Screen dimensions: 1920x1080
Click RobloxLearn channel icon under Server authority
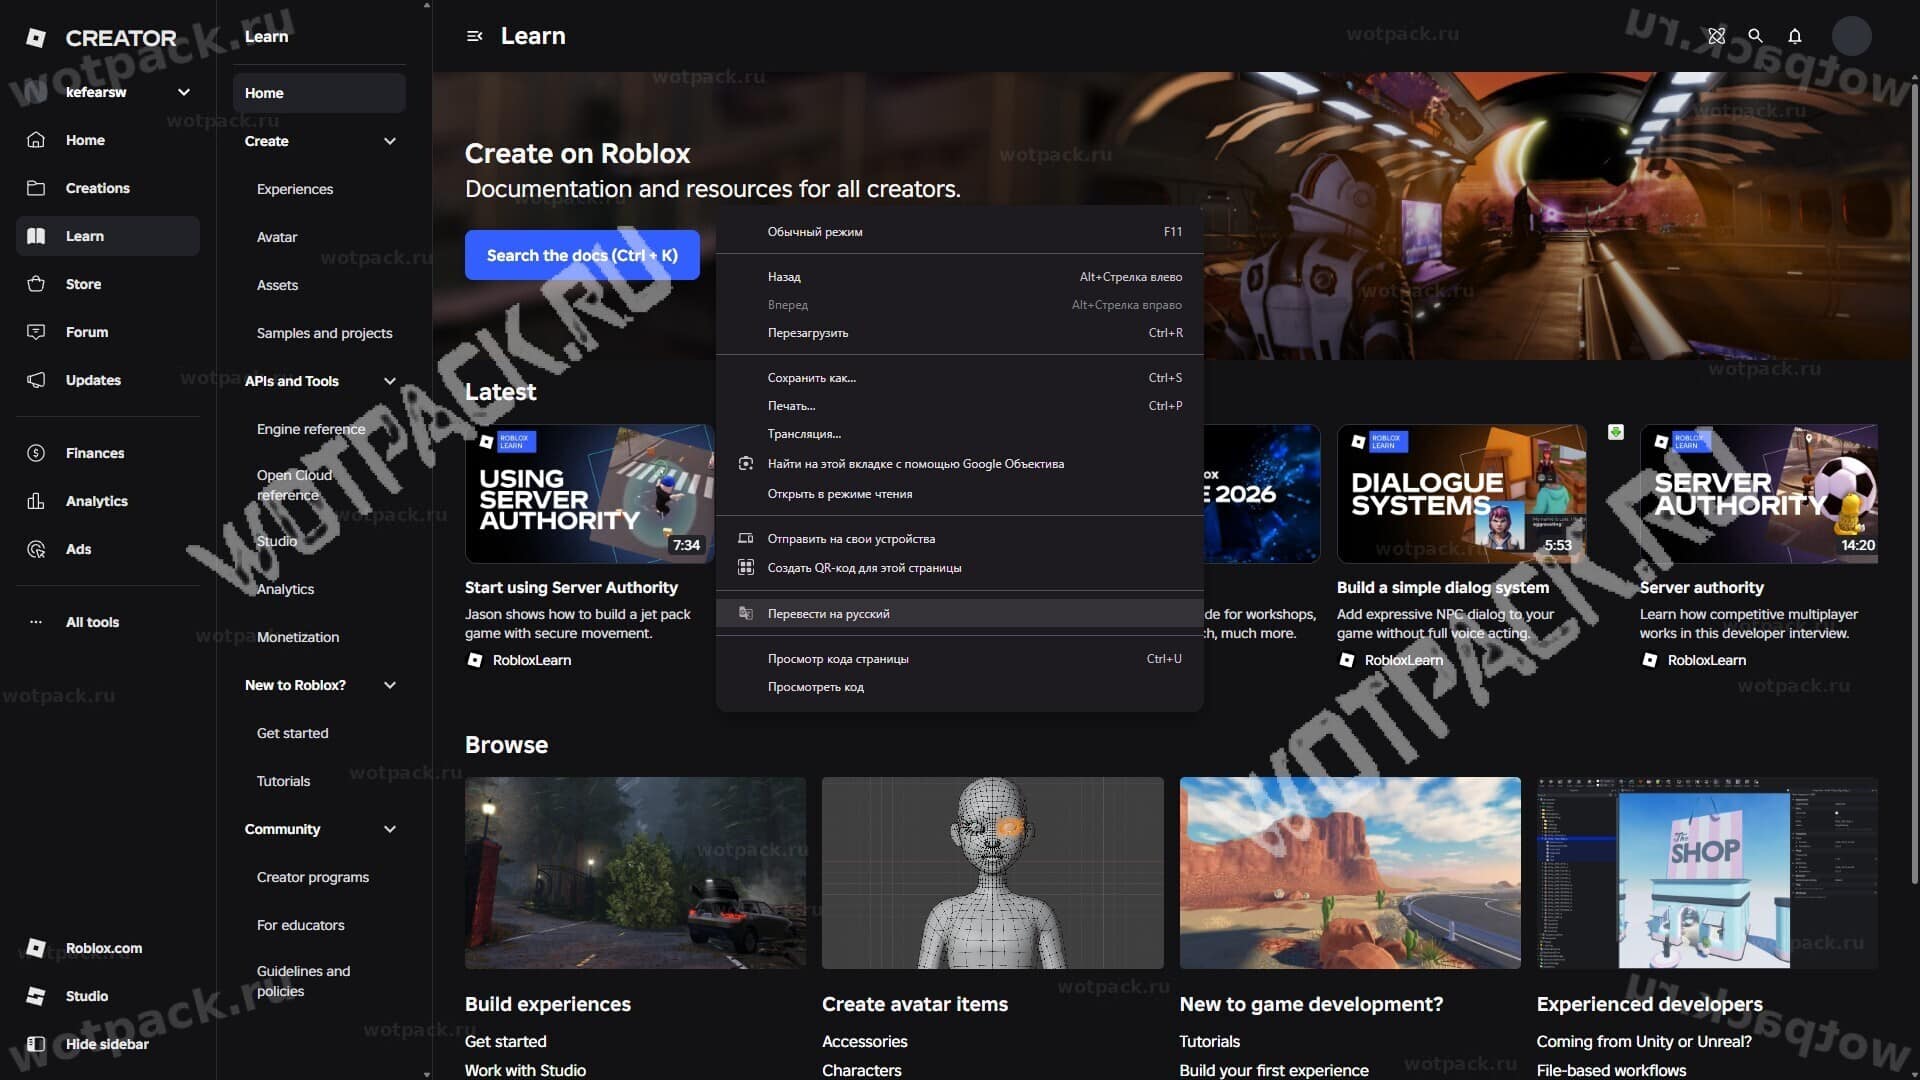point(1650,660)
